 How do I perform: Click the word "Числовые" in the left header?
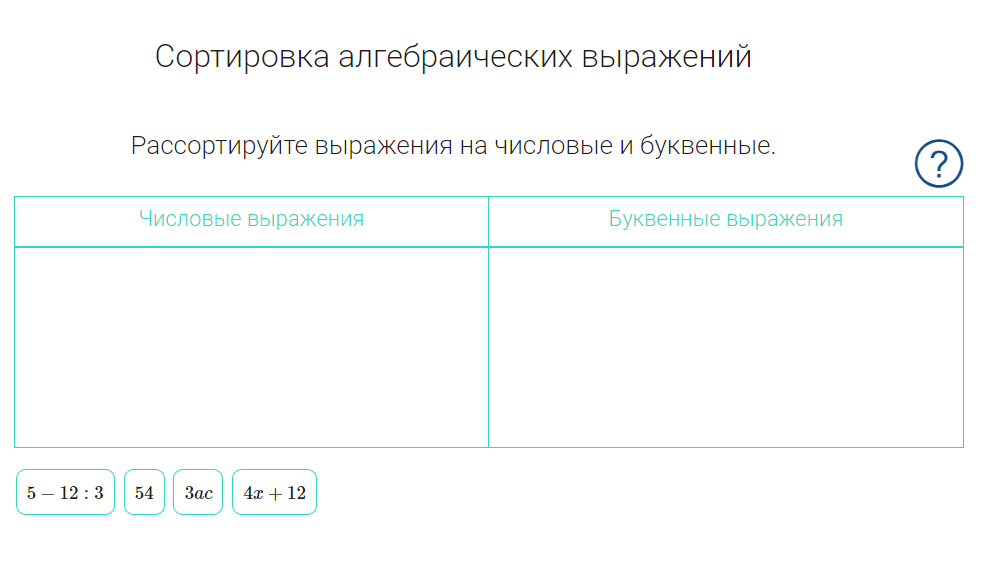click(190, 219)
